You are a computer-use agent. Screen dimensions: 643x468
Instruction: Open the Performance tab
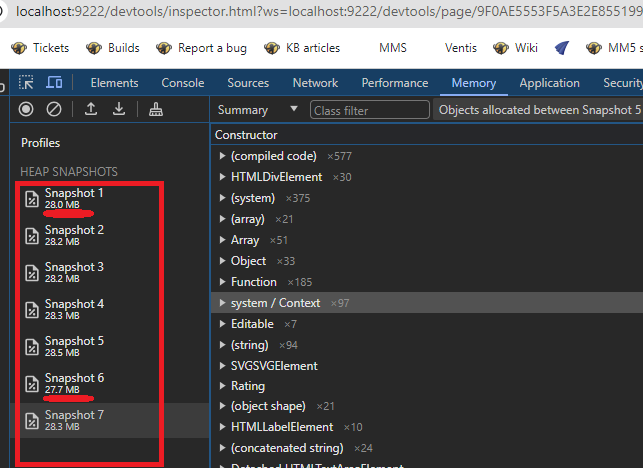[394, 83]
